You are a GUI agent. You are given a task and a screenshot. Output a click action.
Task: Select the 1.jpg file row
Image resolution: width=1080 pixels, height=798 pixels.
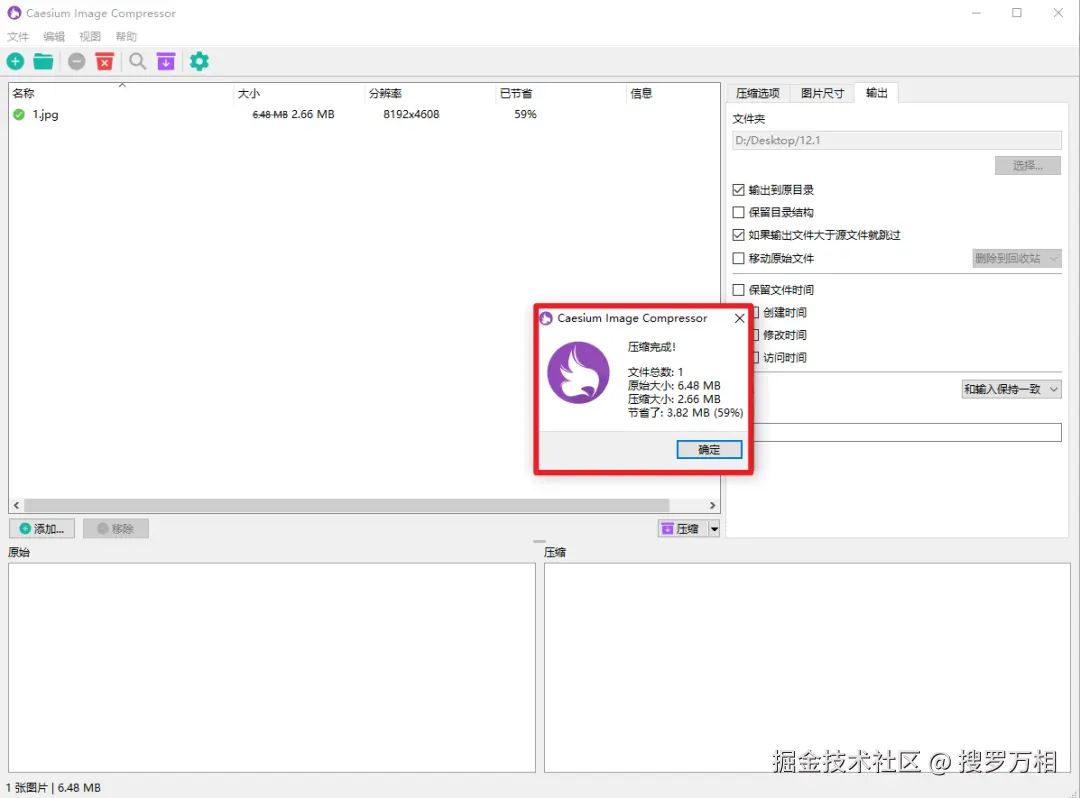click(364, 114)
